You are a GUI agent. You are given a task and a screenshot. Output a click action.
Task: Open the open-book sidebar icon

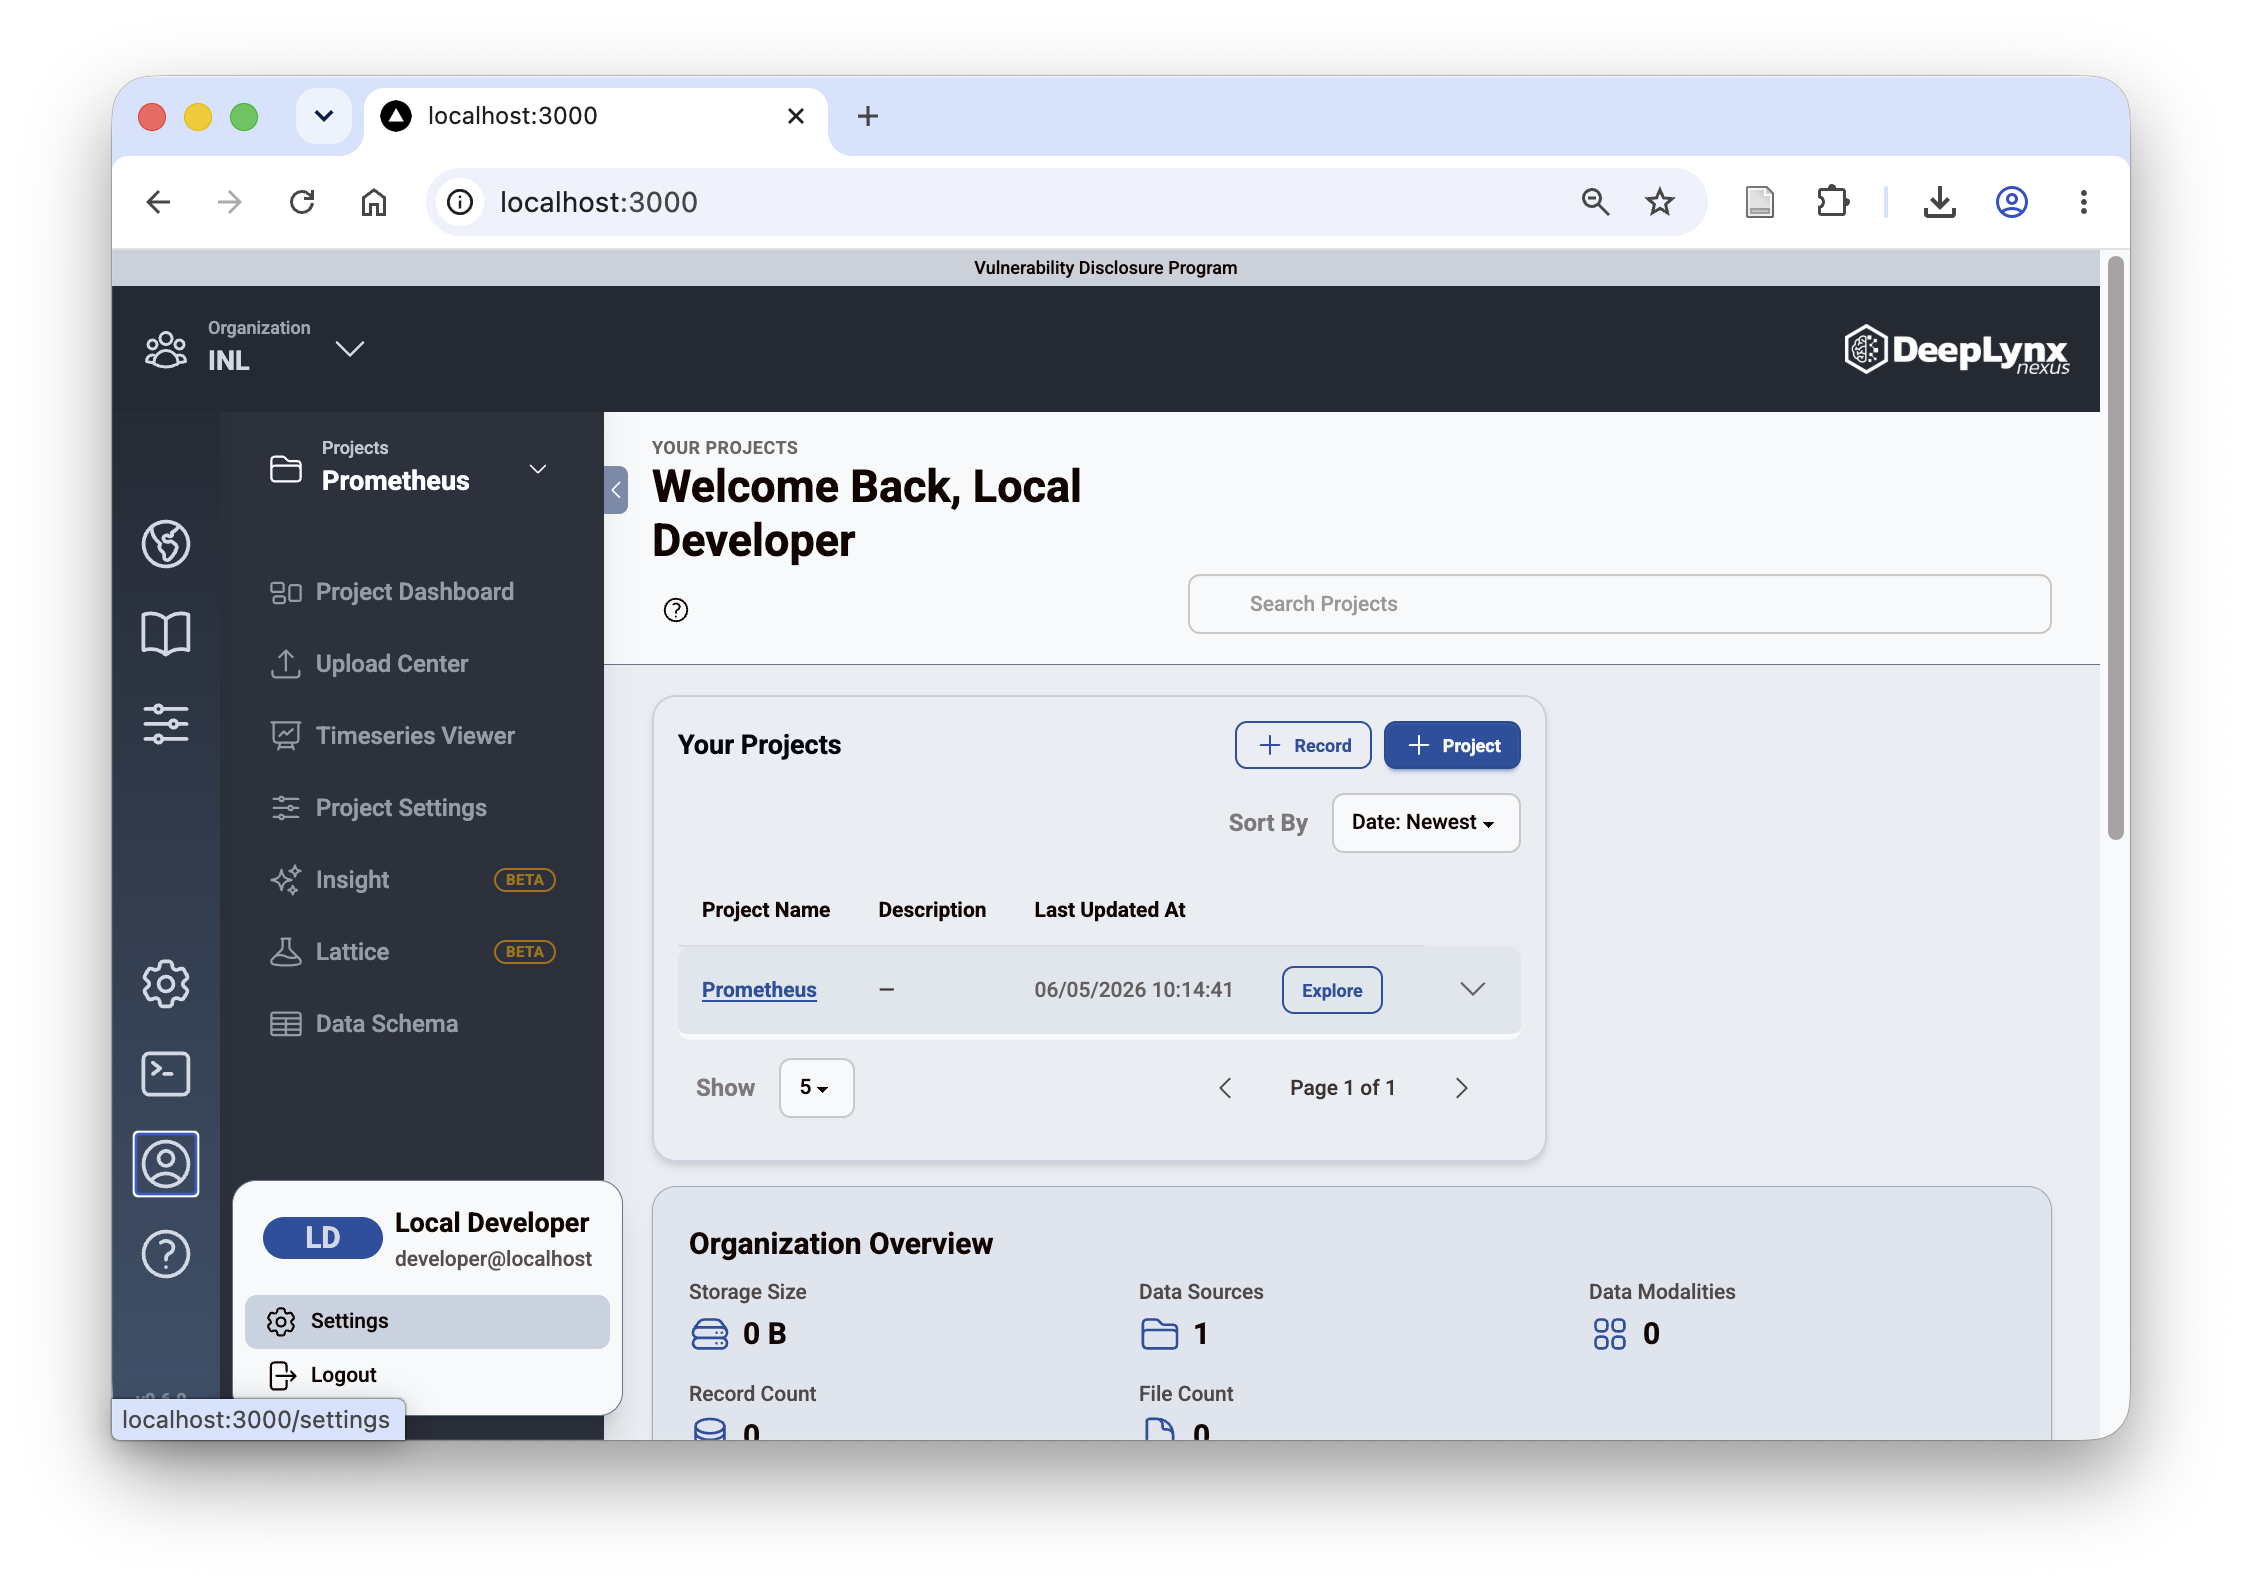click(166, 633)
